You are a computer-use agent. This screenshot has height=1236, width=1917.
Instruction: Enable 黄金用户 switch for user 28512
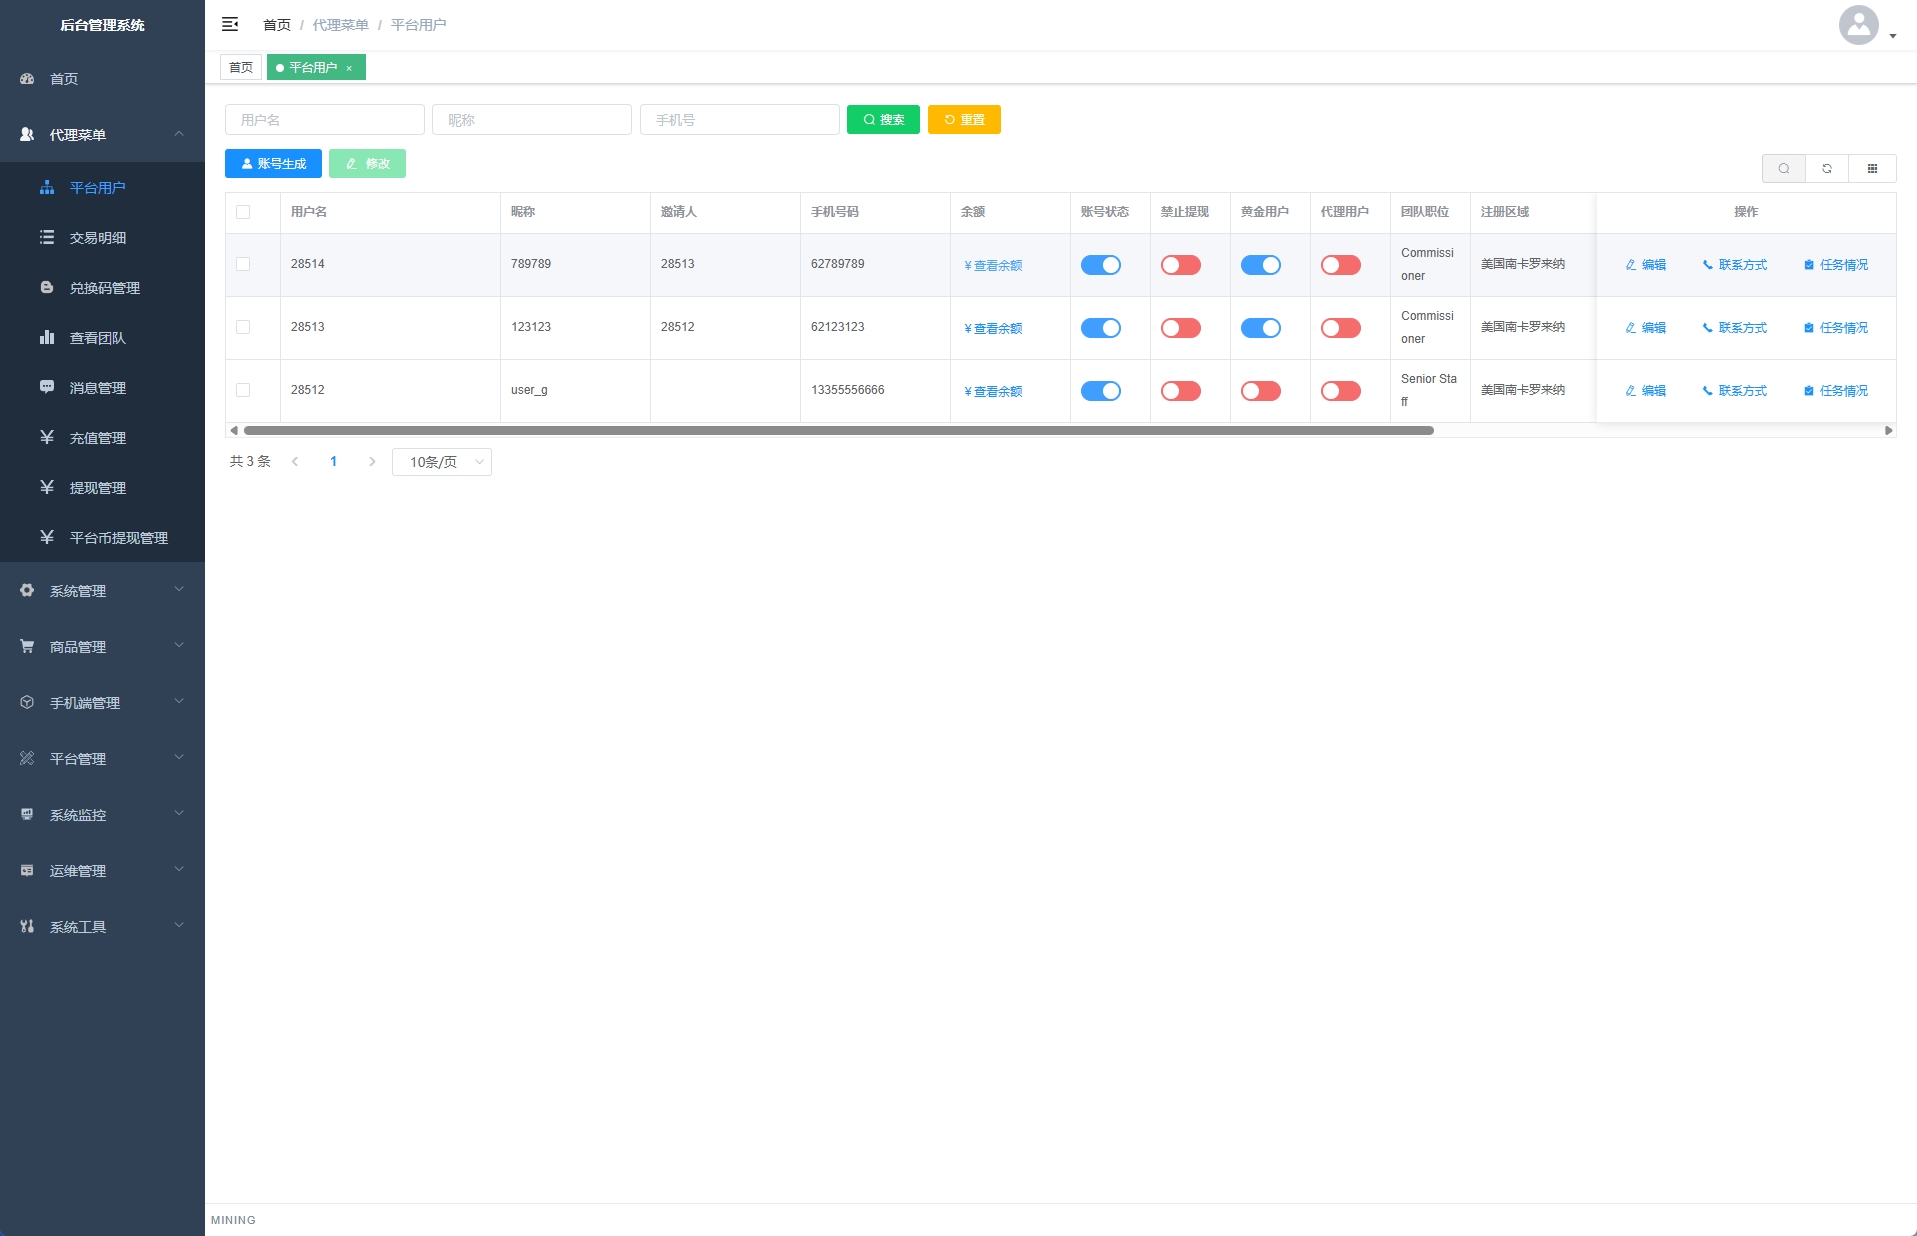pyautogui.click(x=1260, y=391)
